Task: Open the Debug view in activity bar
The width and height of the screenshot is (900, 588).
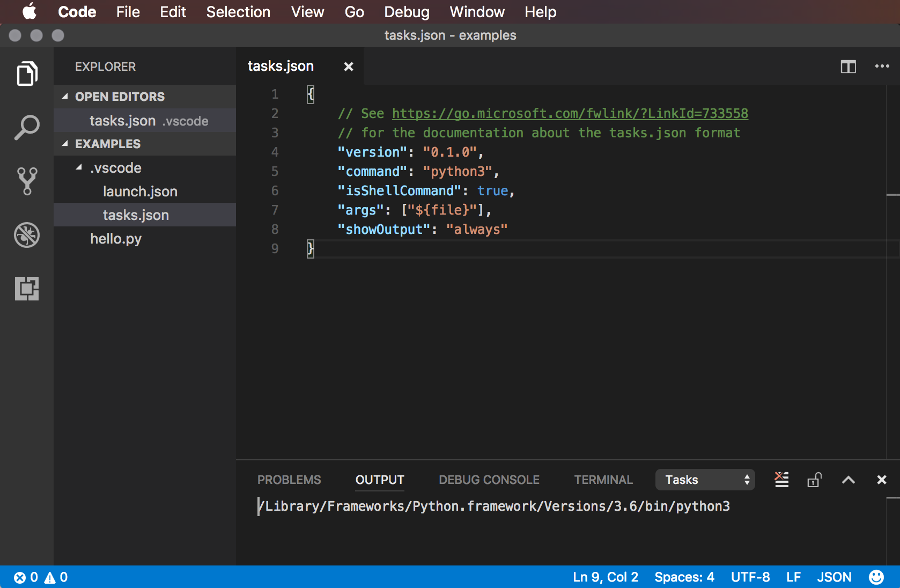Action: point(27,235)
